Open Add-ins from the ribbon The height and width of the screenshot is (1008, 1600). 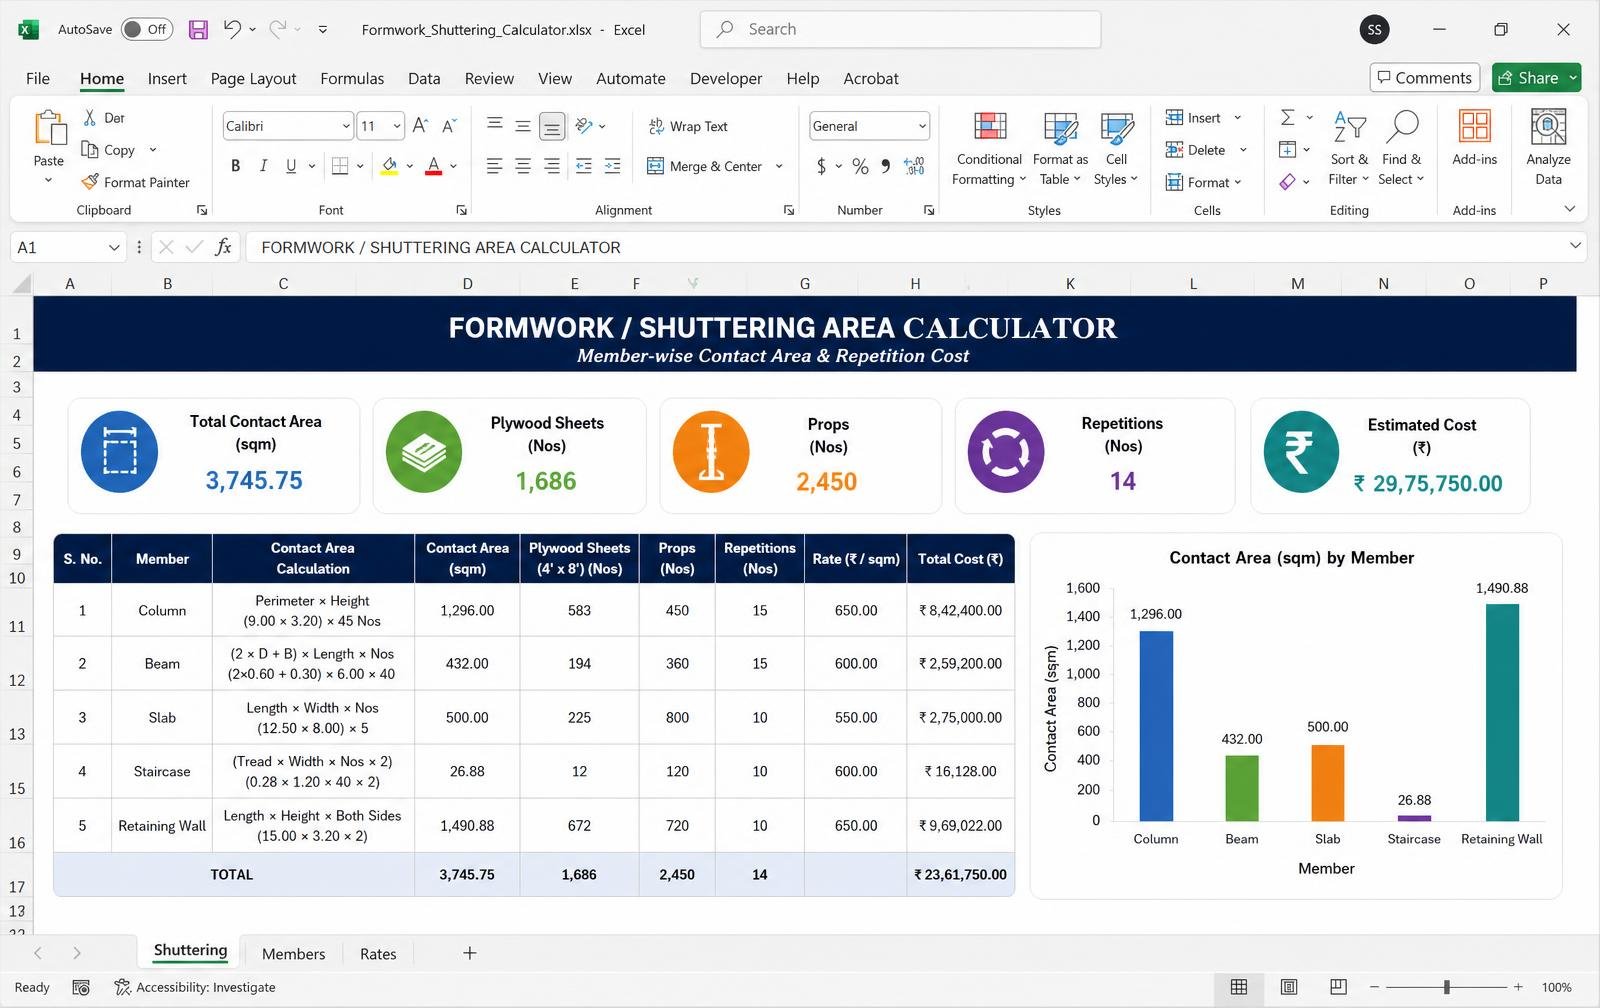(x=1475, y=138)
